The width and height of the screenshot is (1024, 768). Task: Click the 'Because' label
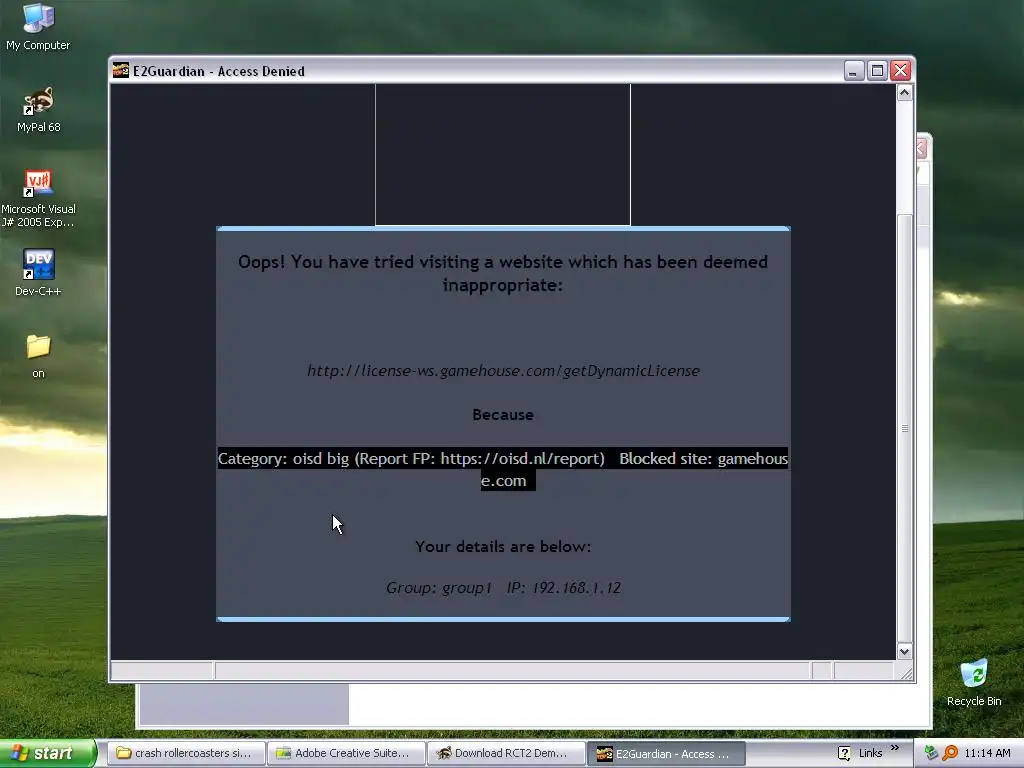pos(503,415)
